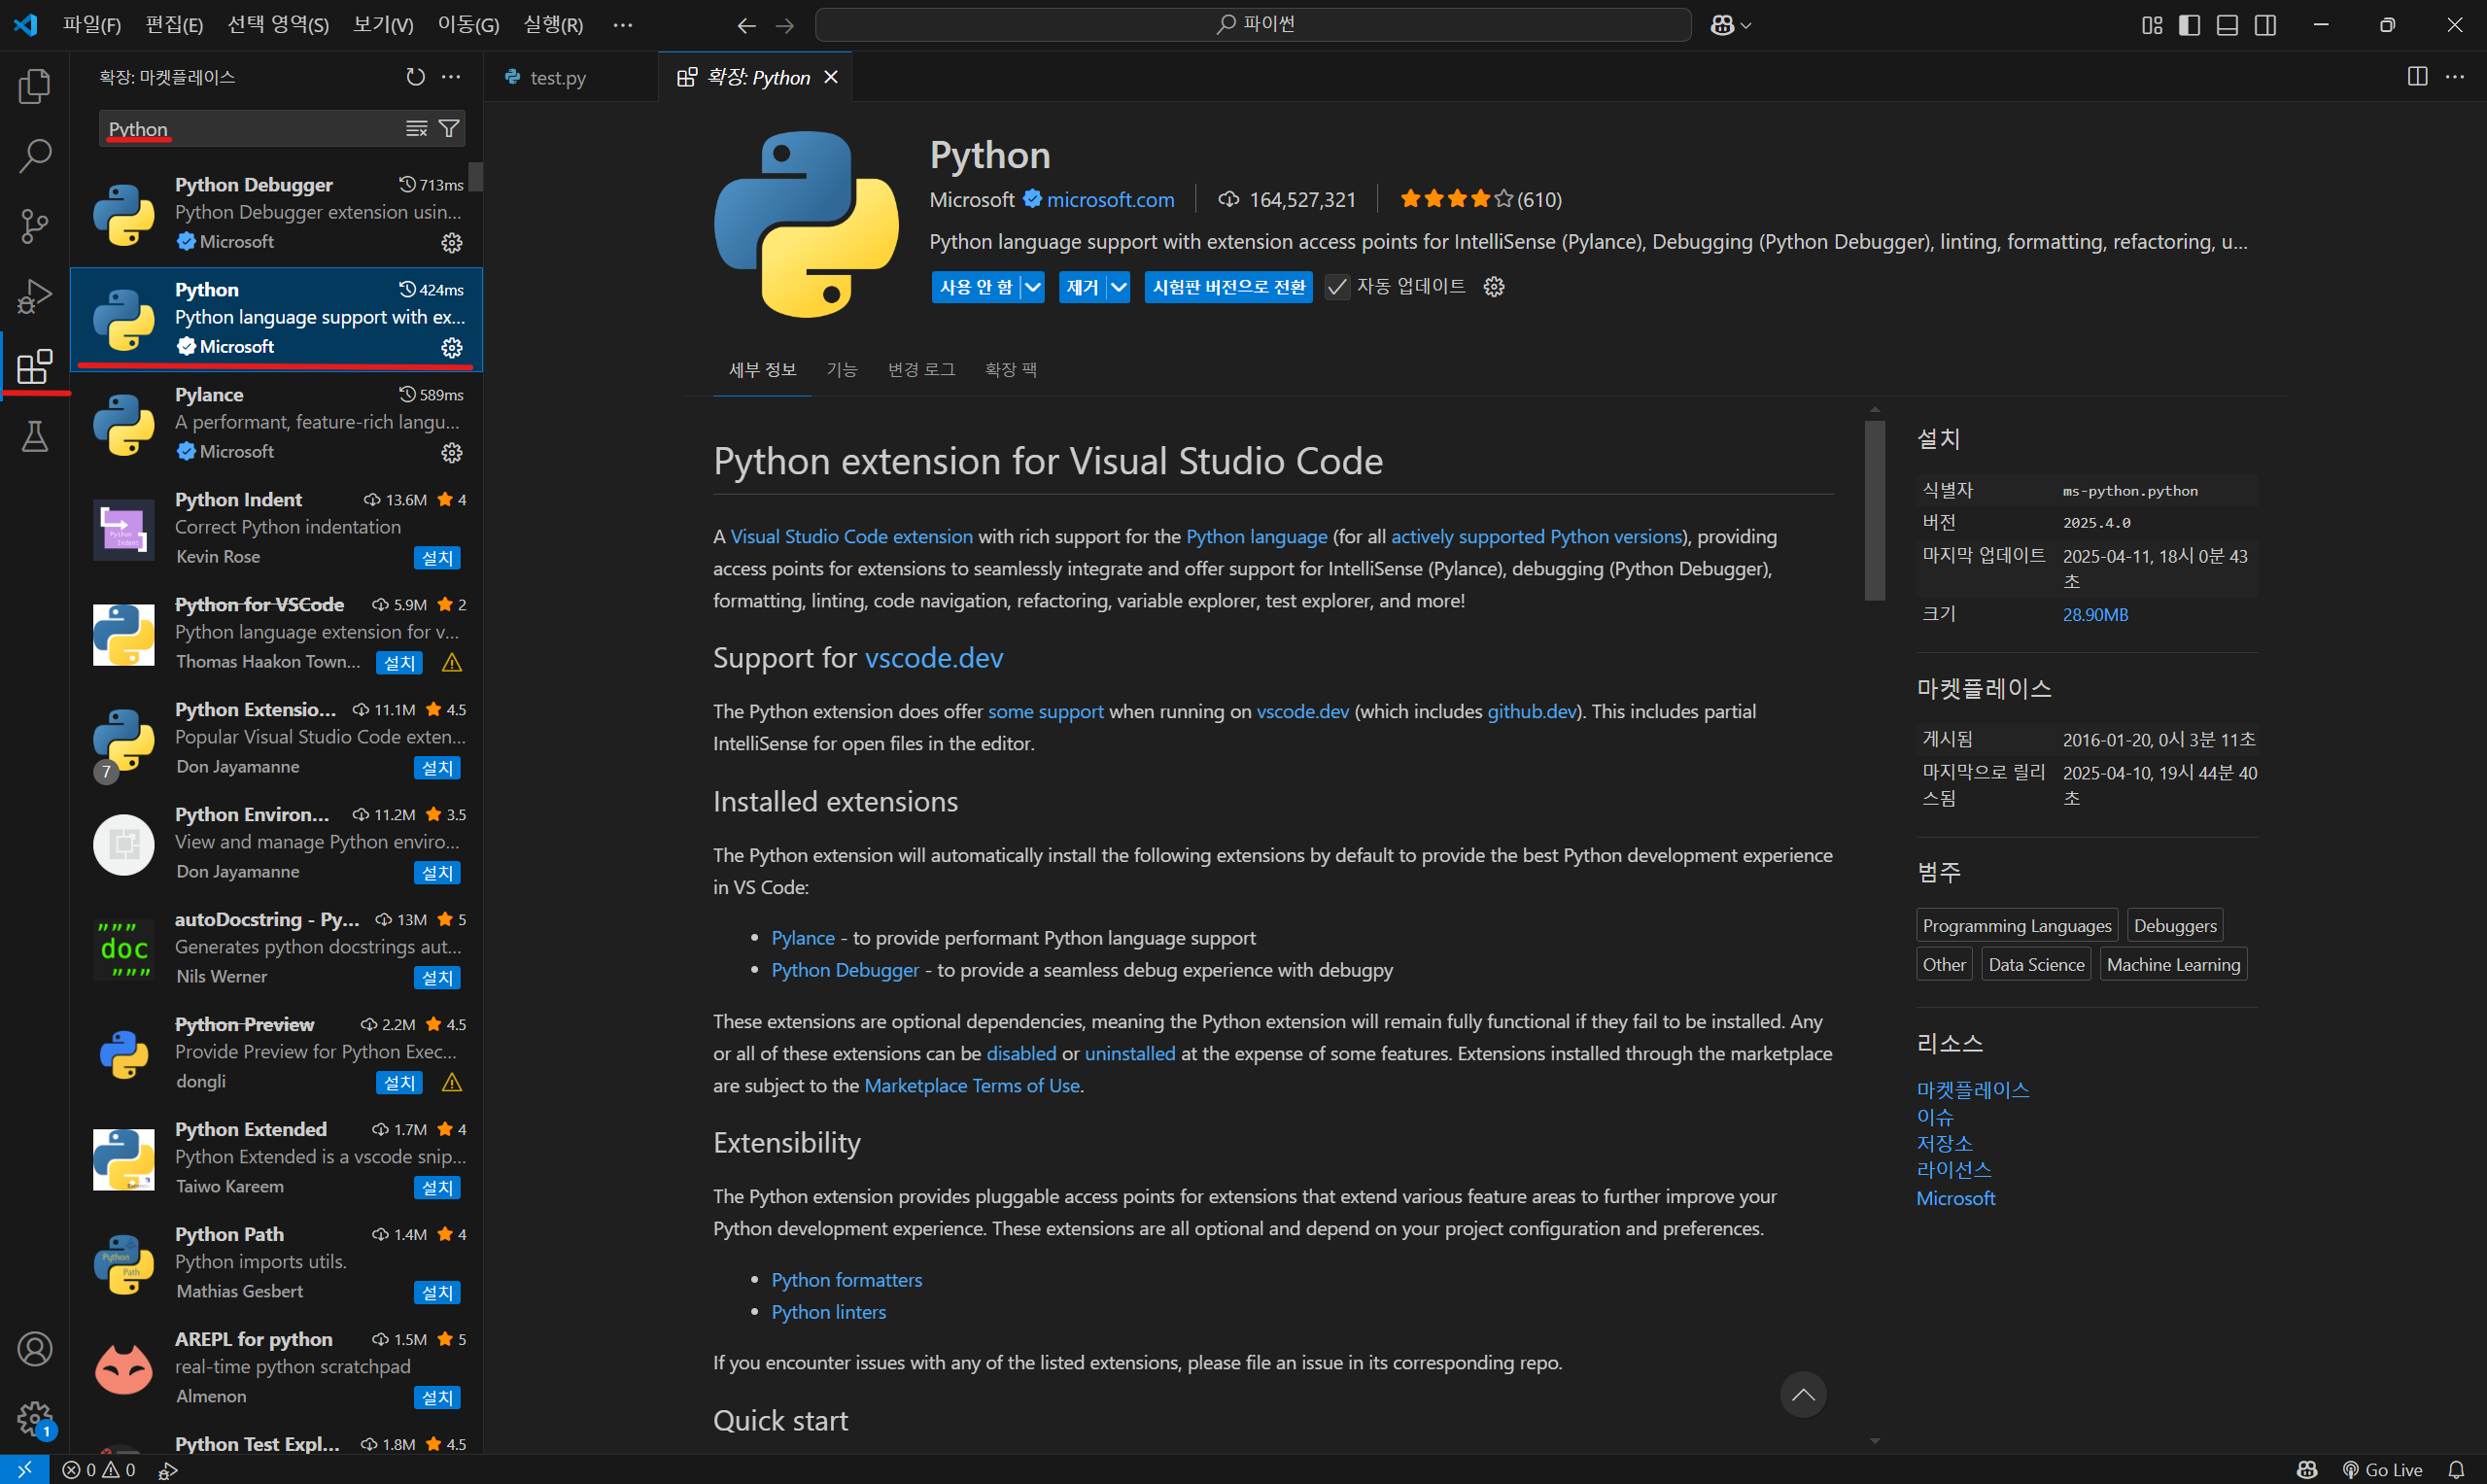Toggle the primary side bar layout button

[2189, 25]
